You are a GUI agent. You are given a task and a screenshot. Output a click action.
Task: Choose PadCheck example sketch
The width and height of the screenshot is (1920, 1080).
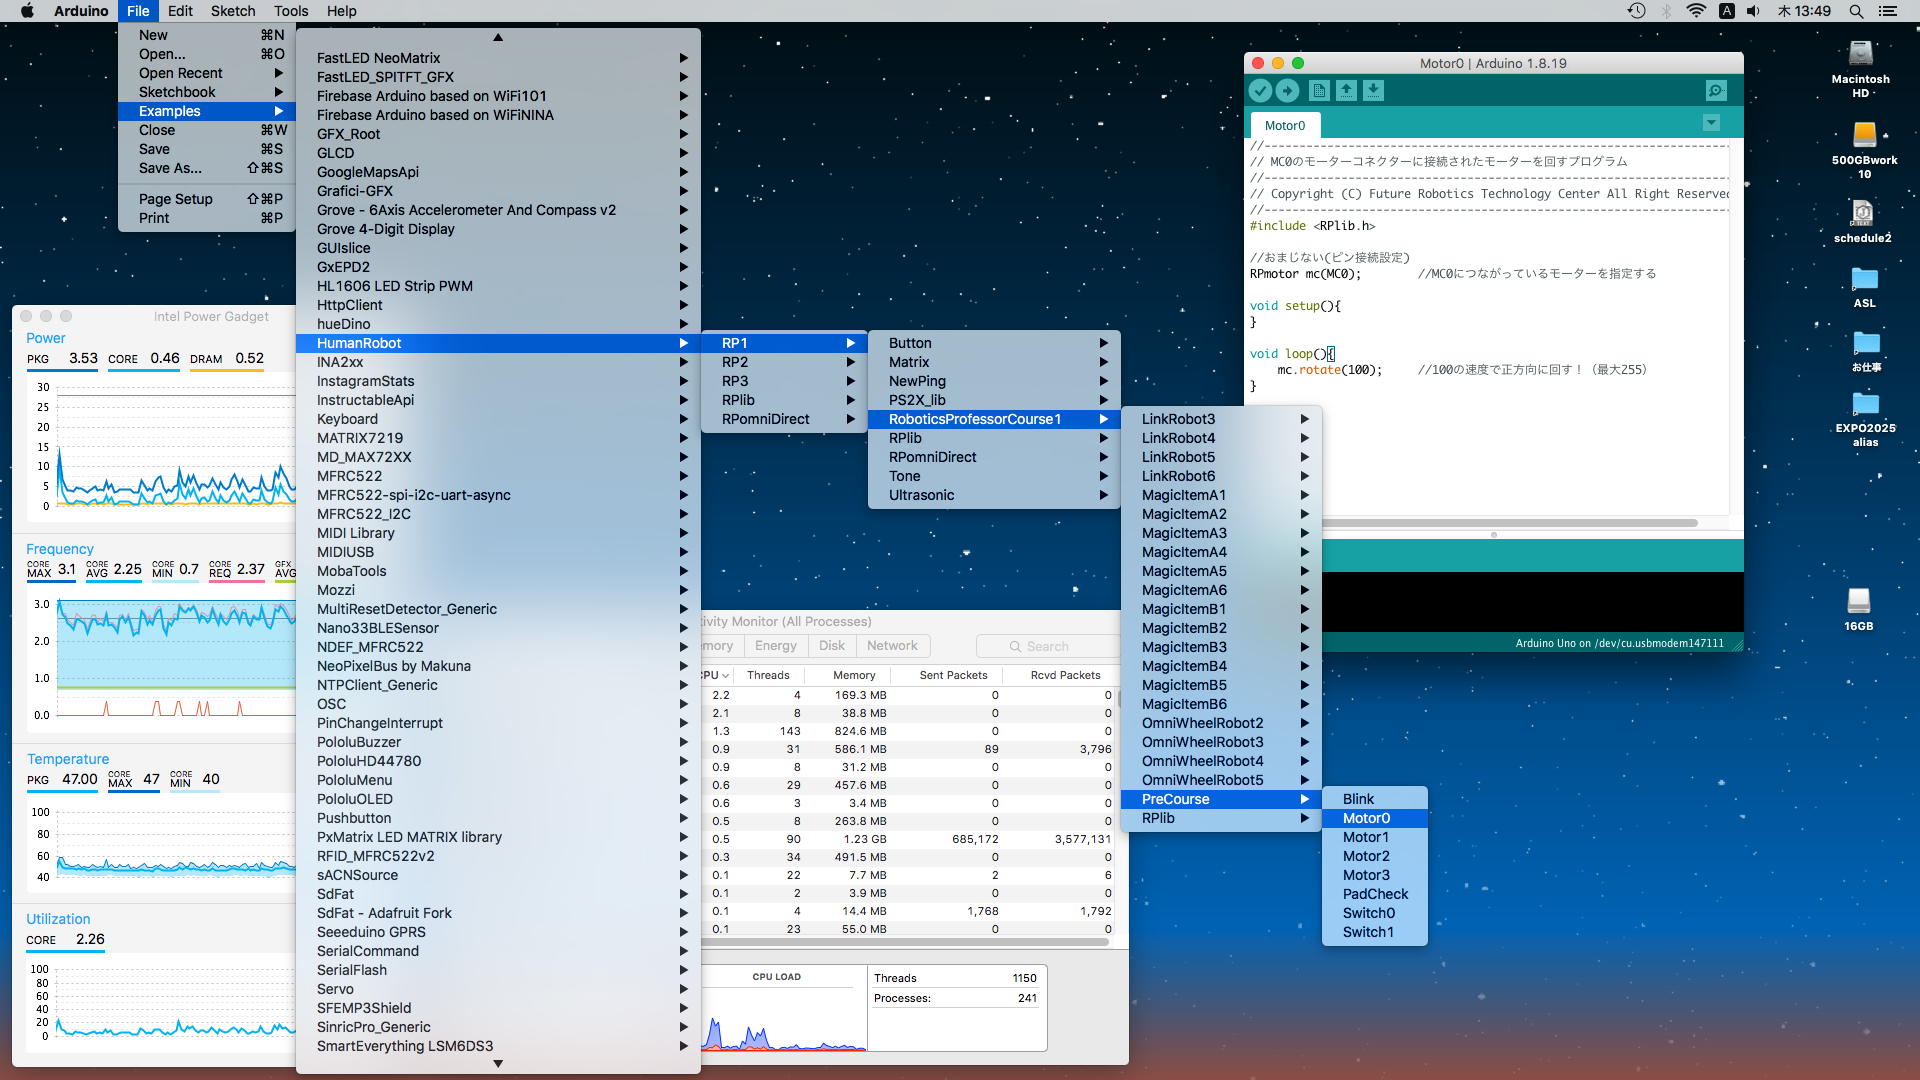tap(1375, 894)
